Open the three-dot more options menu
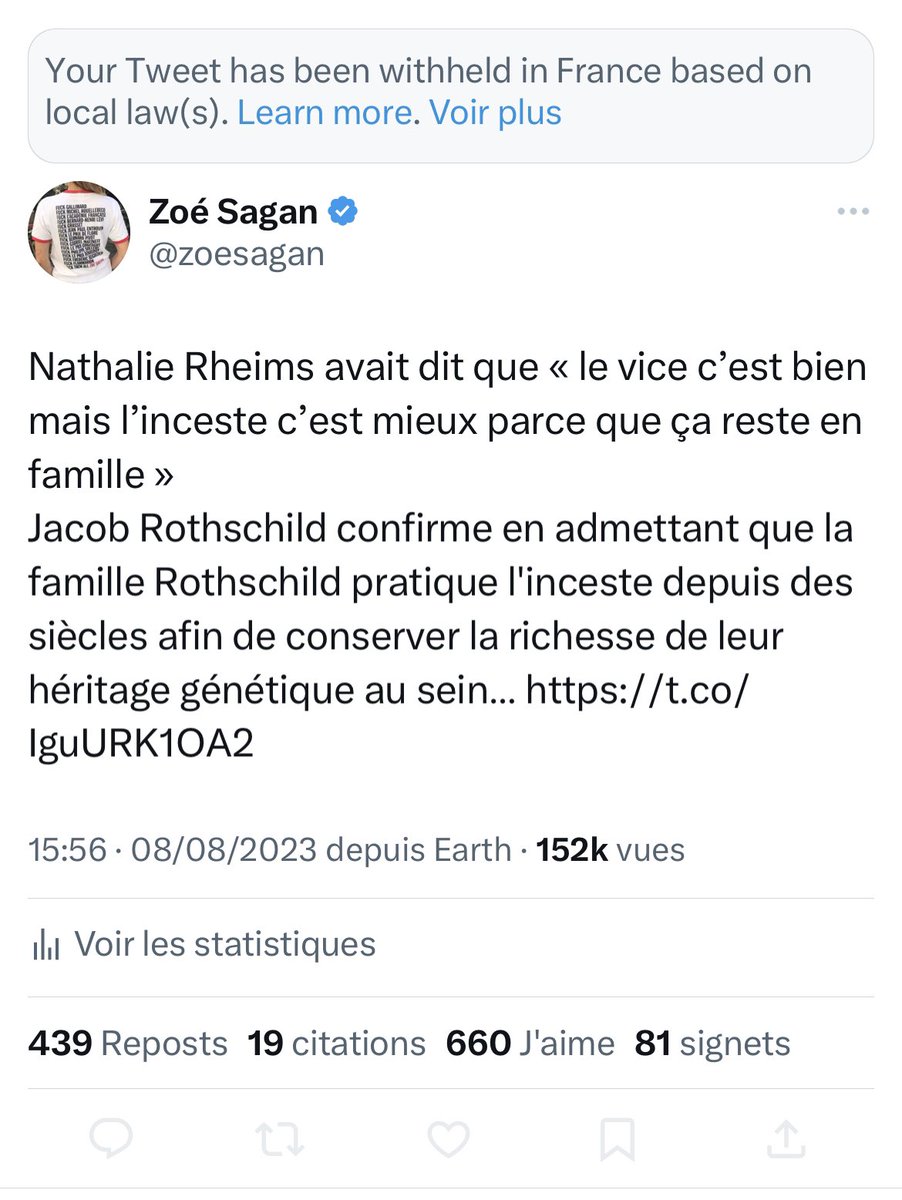 (x=853, y=212)
